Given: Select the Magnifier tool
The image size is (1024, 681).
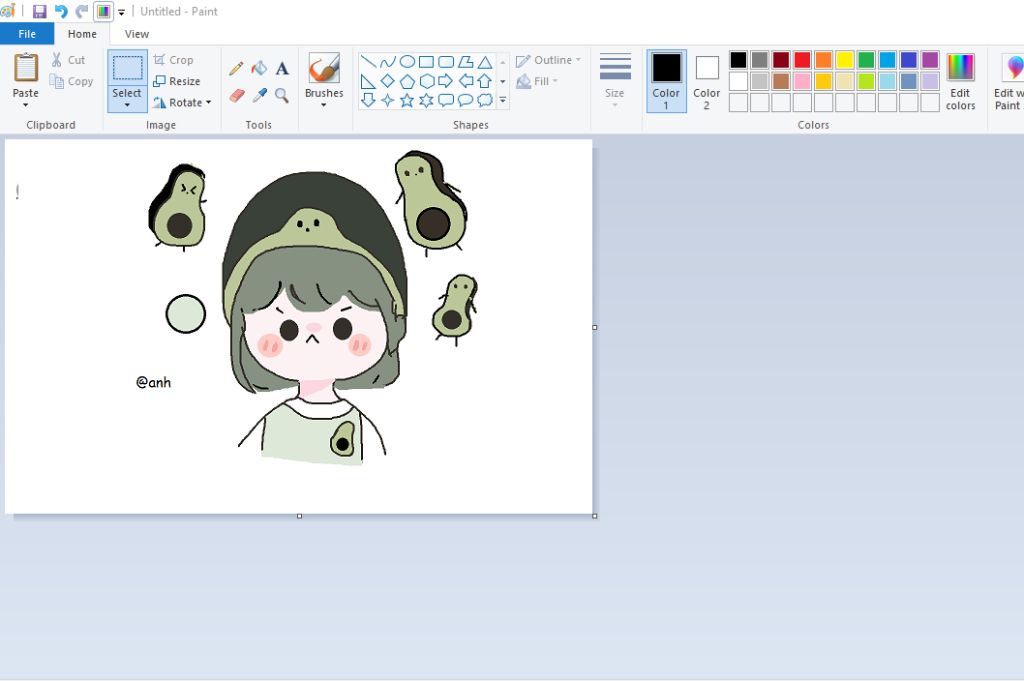Looking at the screenshot, I should click(282, 95).
